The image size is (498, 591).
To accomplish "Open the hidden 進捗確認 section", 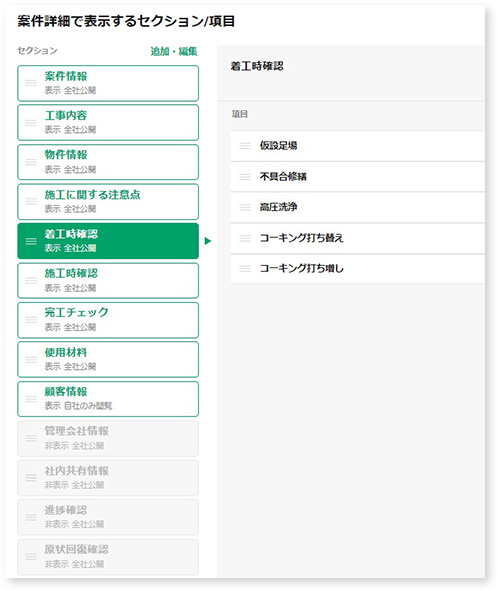I will point(108,517).
